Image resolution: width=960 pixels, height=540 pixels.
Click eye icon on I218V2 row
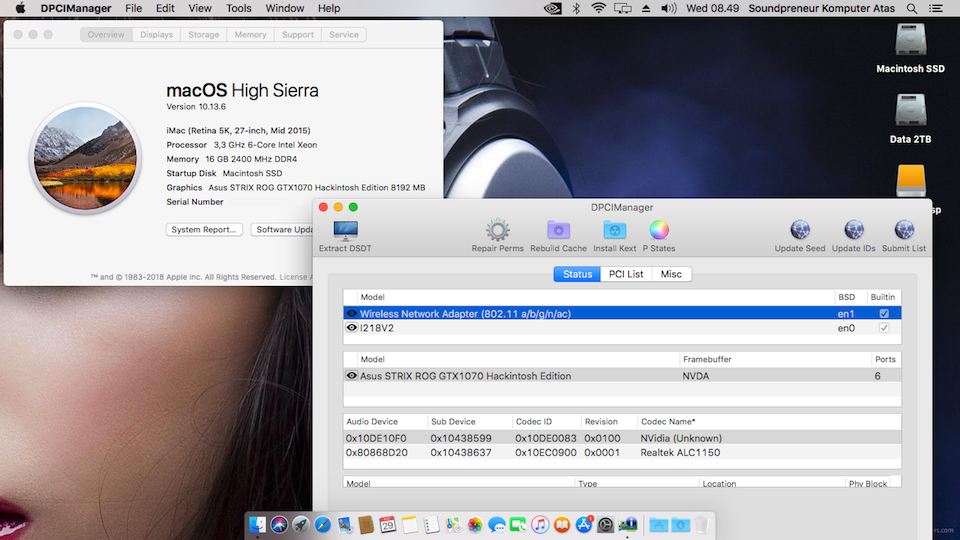click(x=351, y=328)
